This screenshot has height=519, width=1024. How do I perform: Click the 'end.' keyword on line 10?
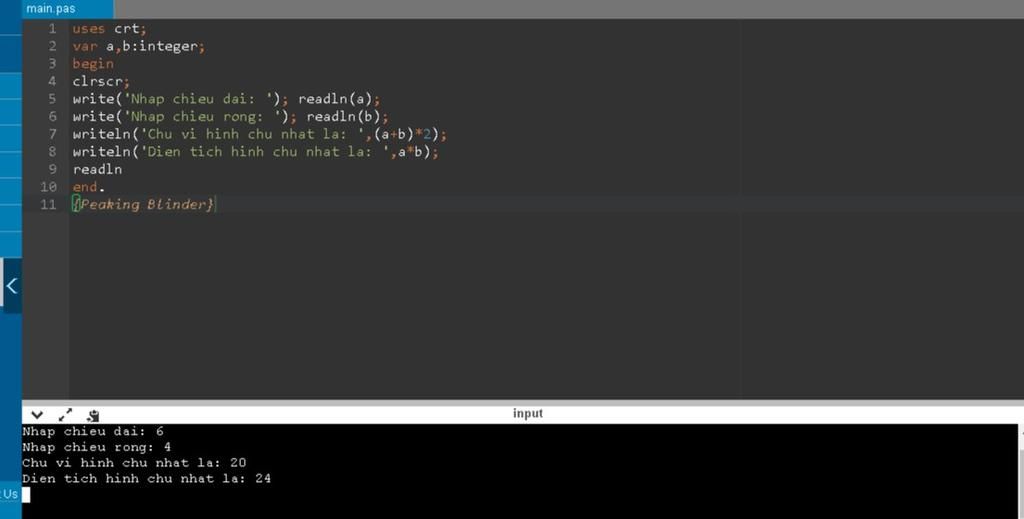88,187
